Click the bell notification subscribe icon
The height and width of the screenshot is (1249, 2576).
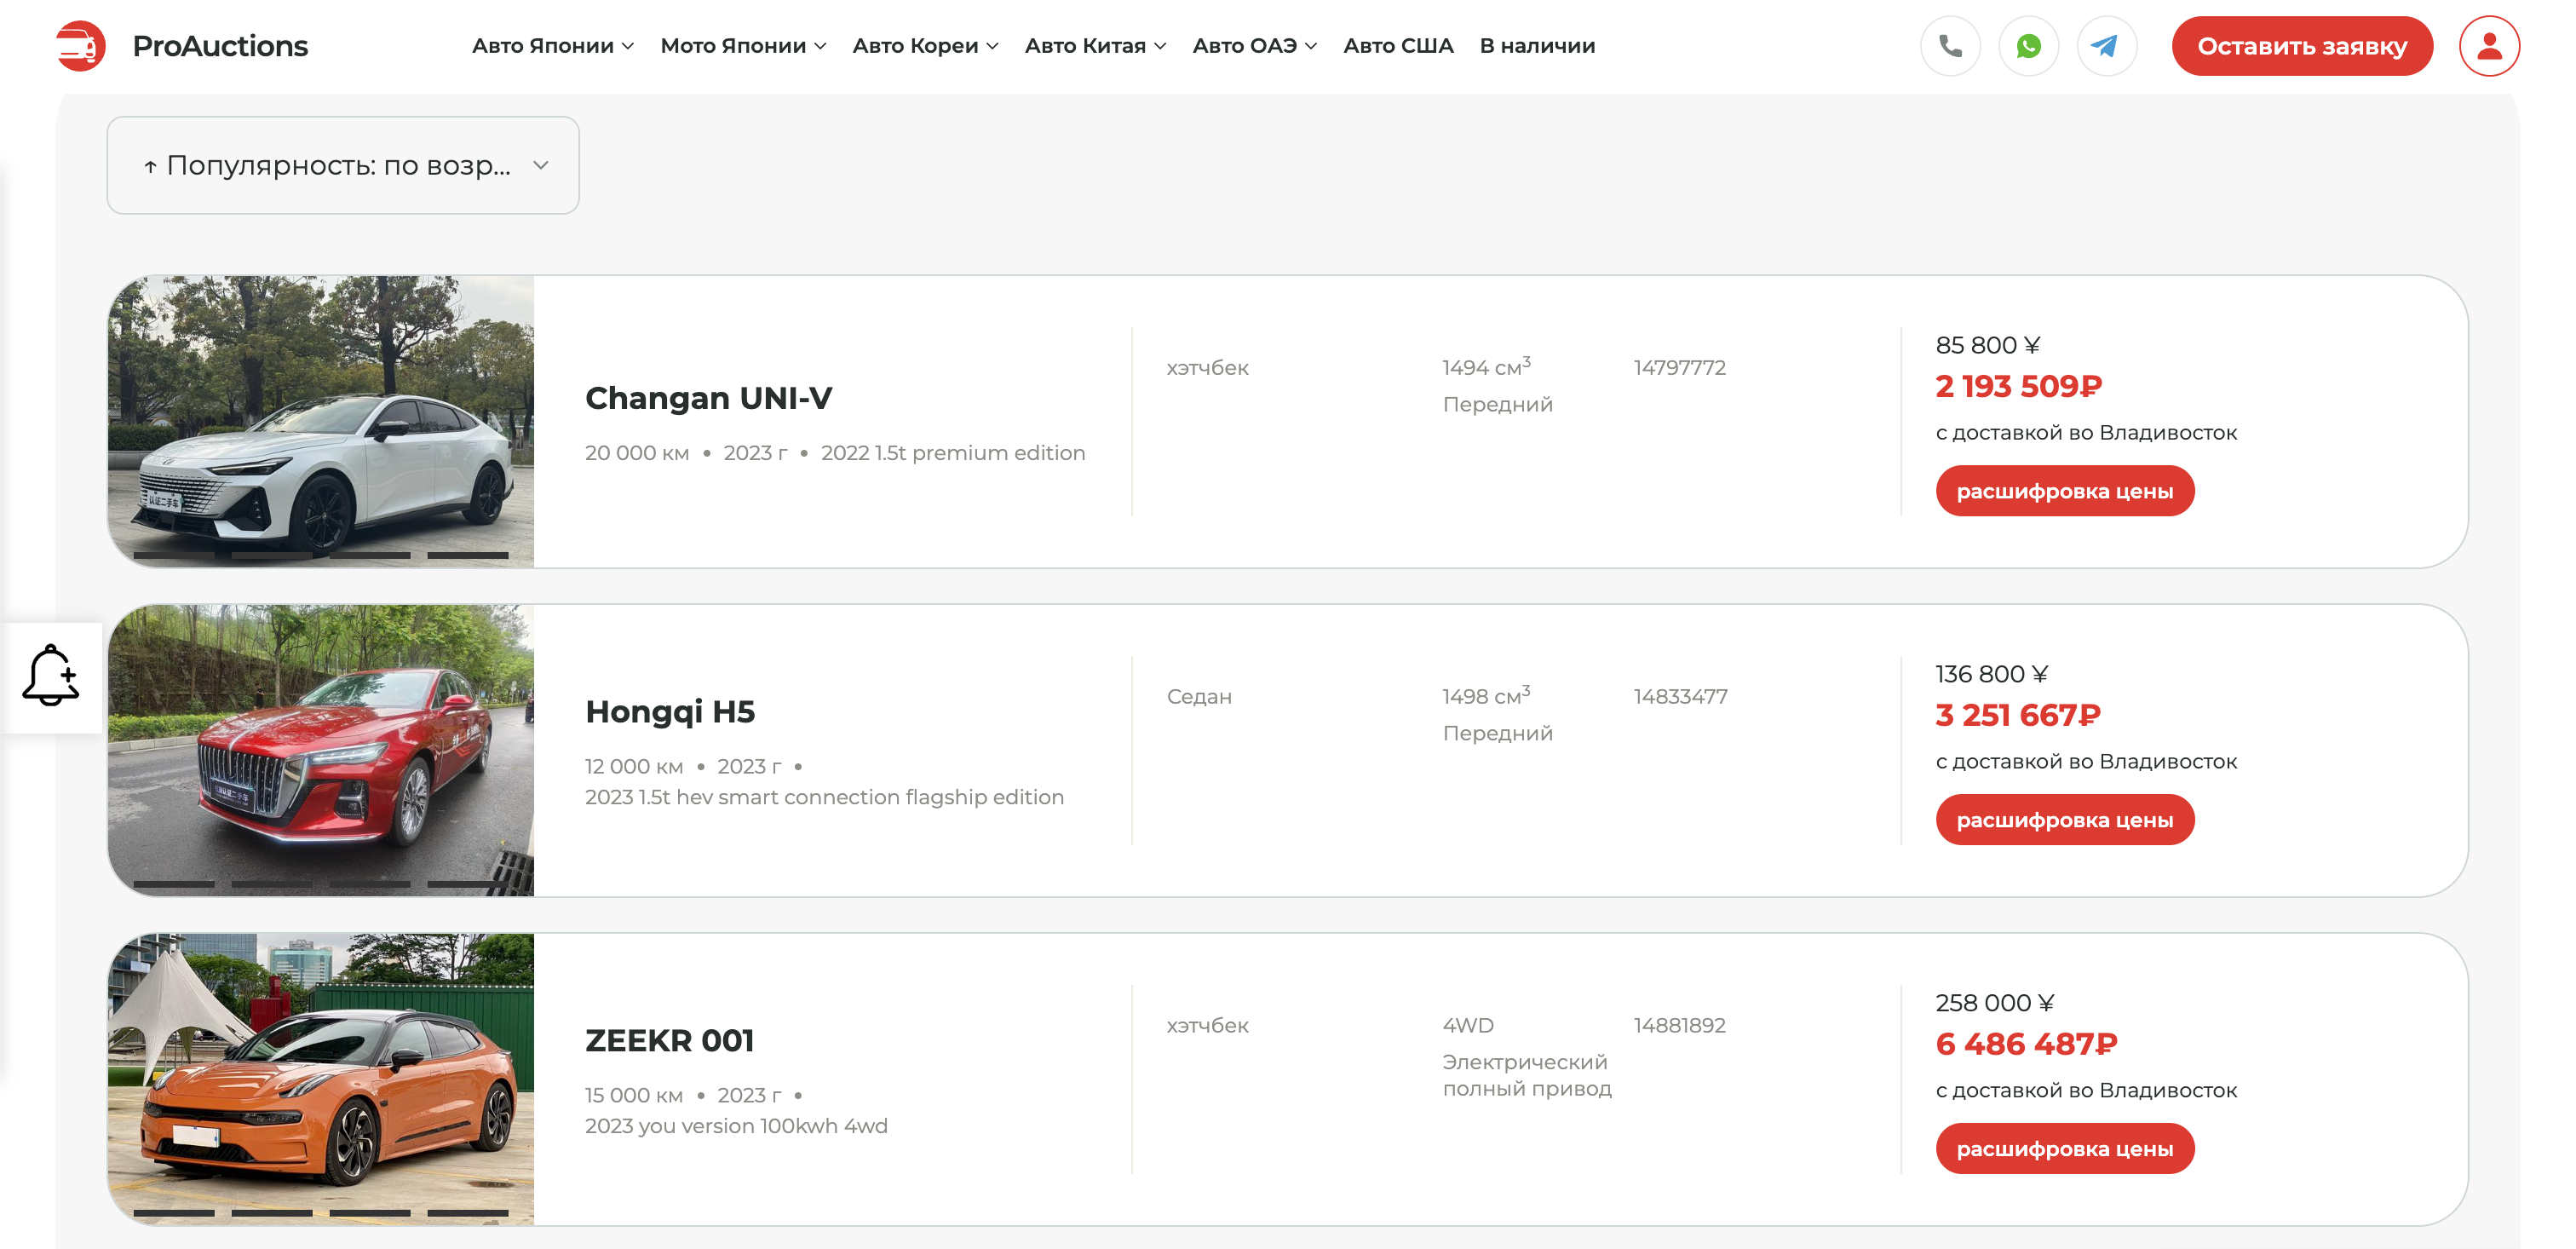click(50, 676)
